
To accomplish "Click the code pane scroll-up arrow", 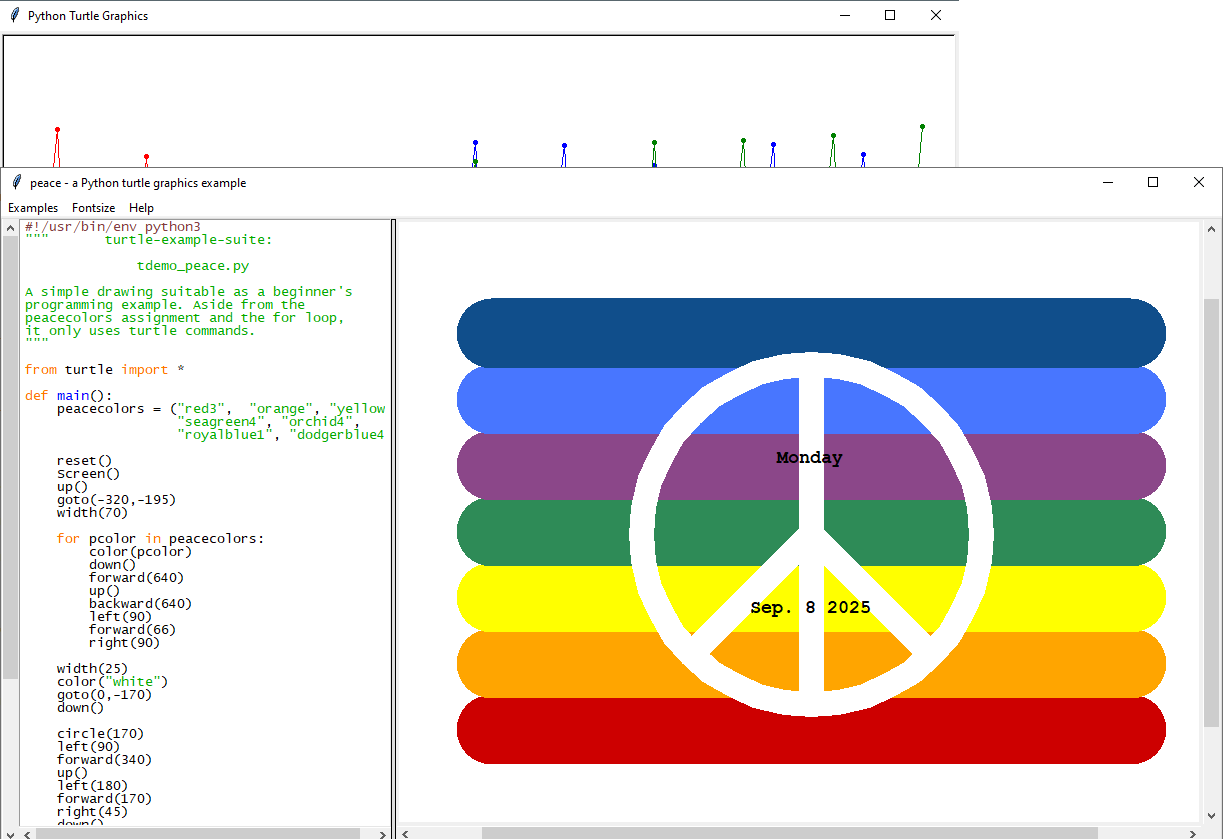I will (10, 229).
